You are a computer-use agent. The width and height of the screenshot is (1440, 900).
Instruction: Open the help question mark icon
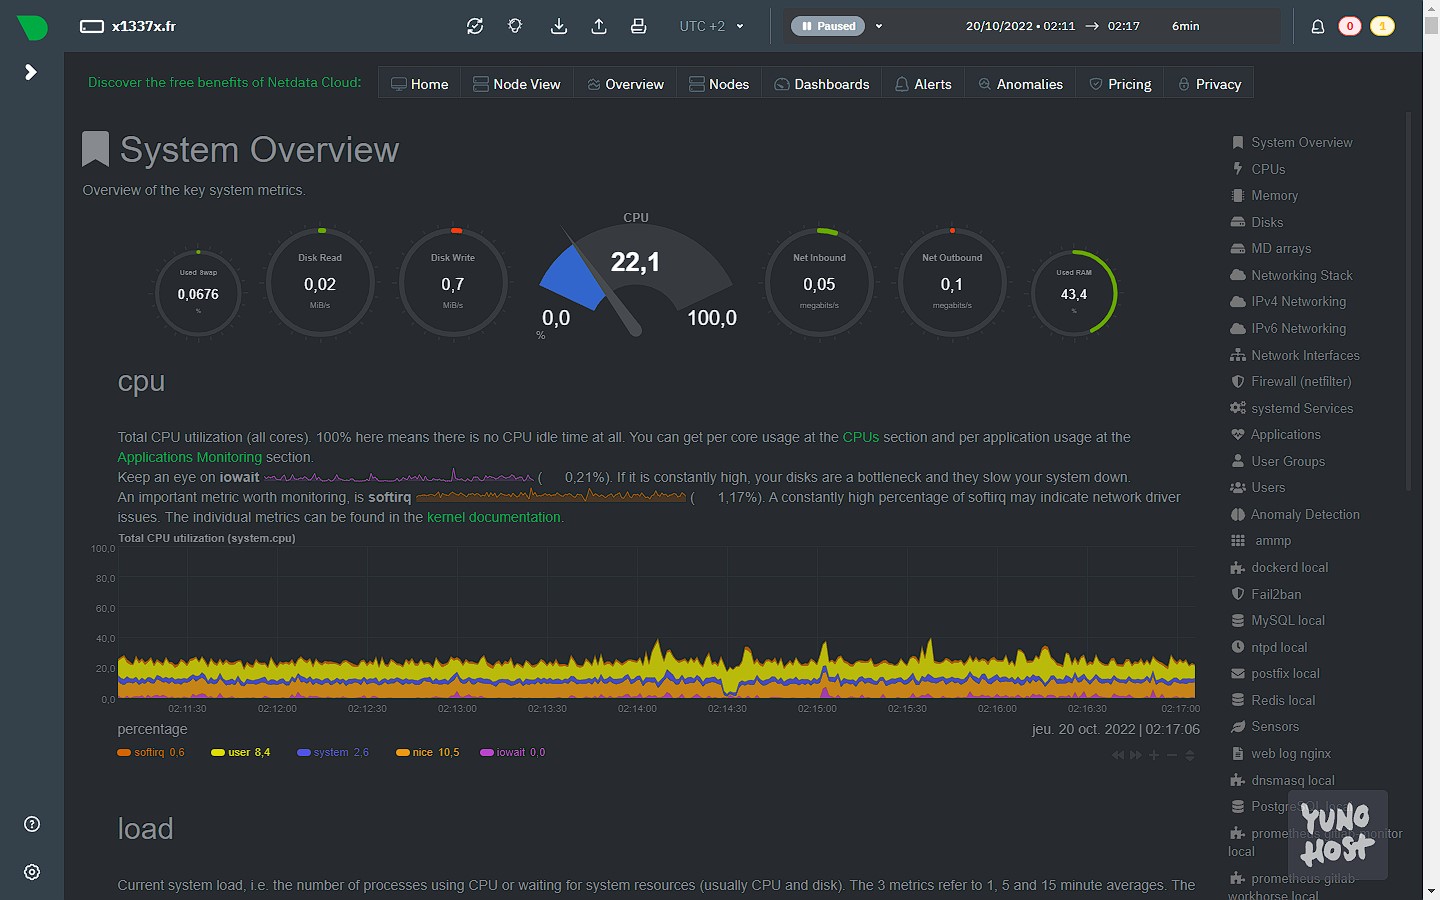(x=32, y=824)
